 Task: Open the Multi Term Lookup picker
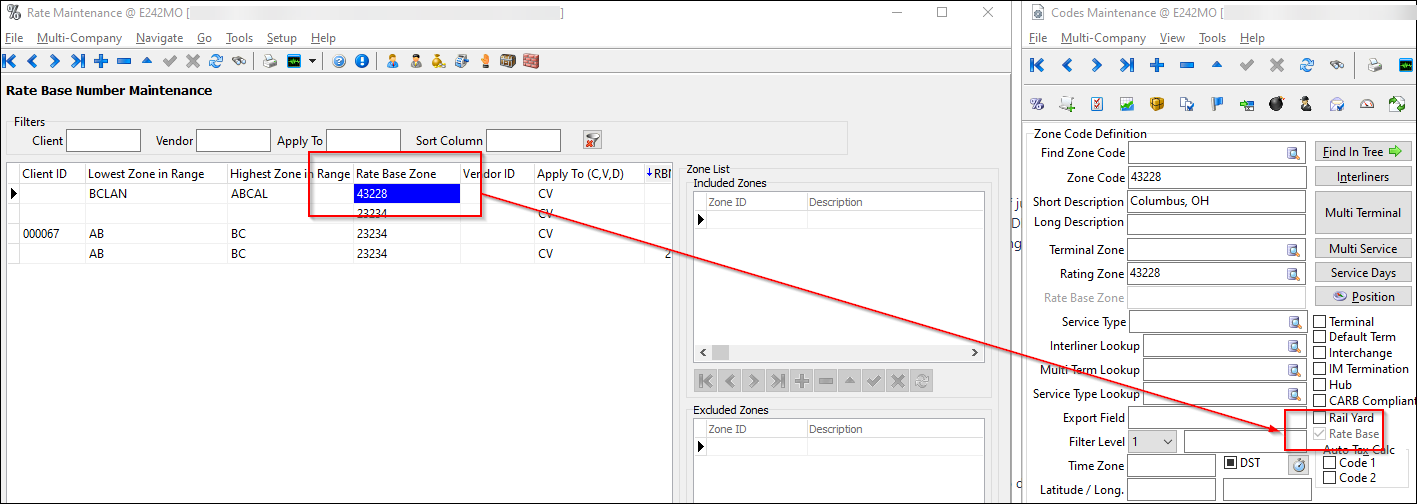[x=1294, y=370]
